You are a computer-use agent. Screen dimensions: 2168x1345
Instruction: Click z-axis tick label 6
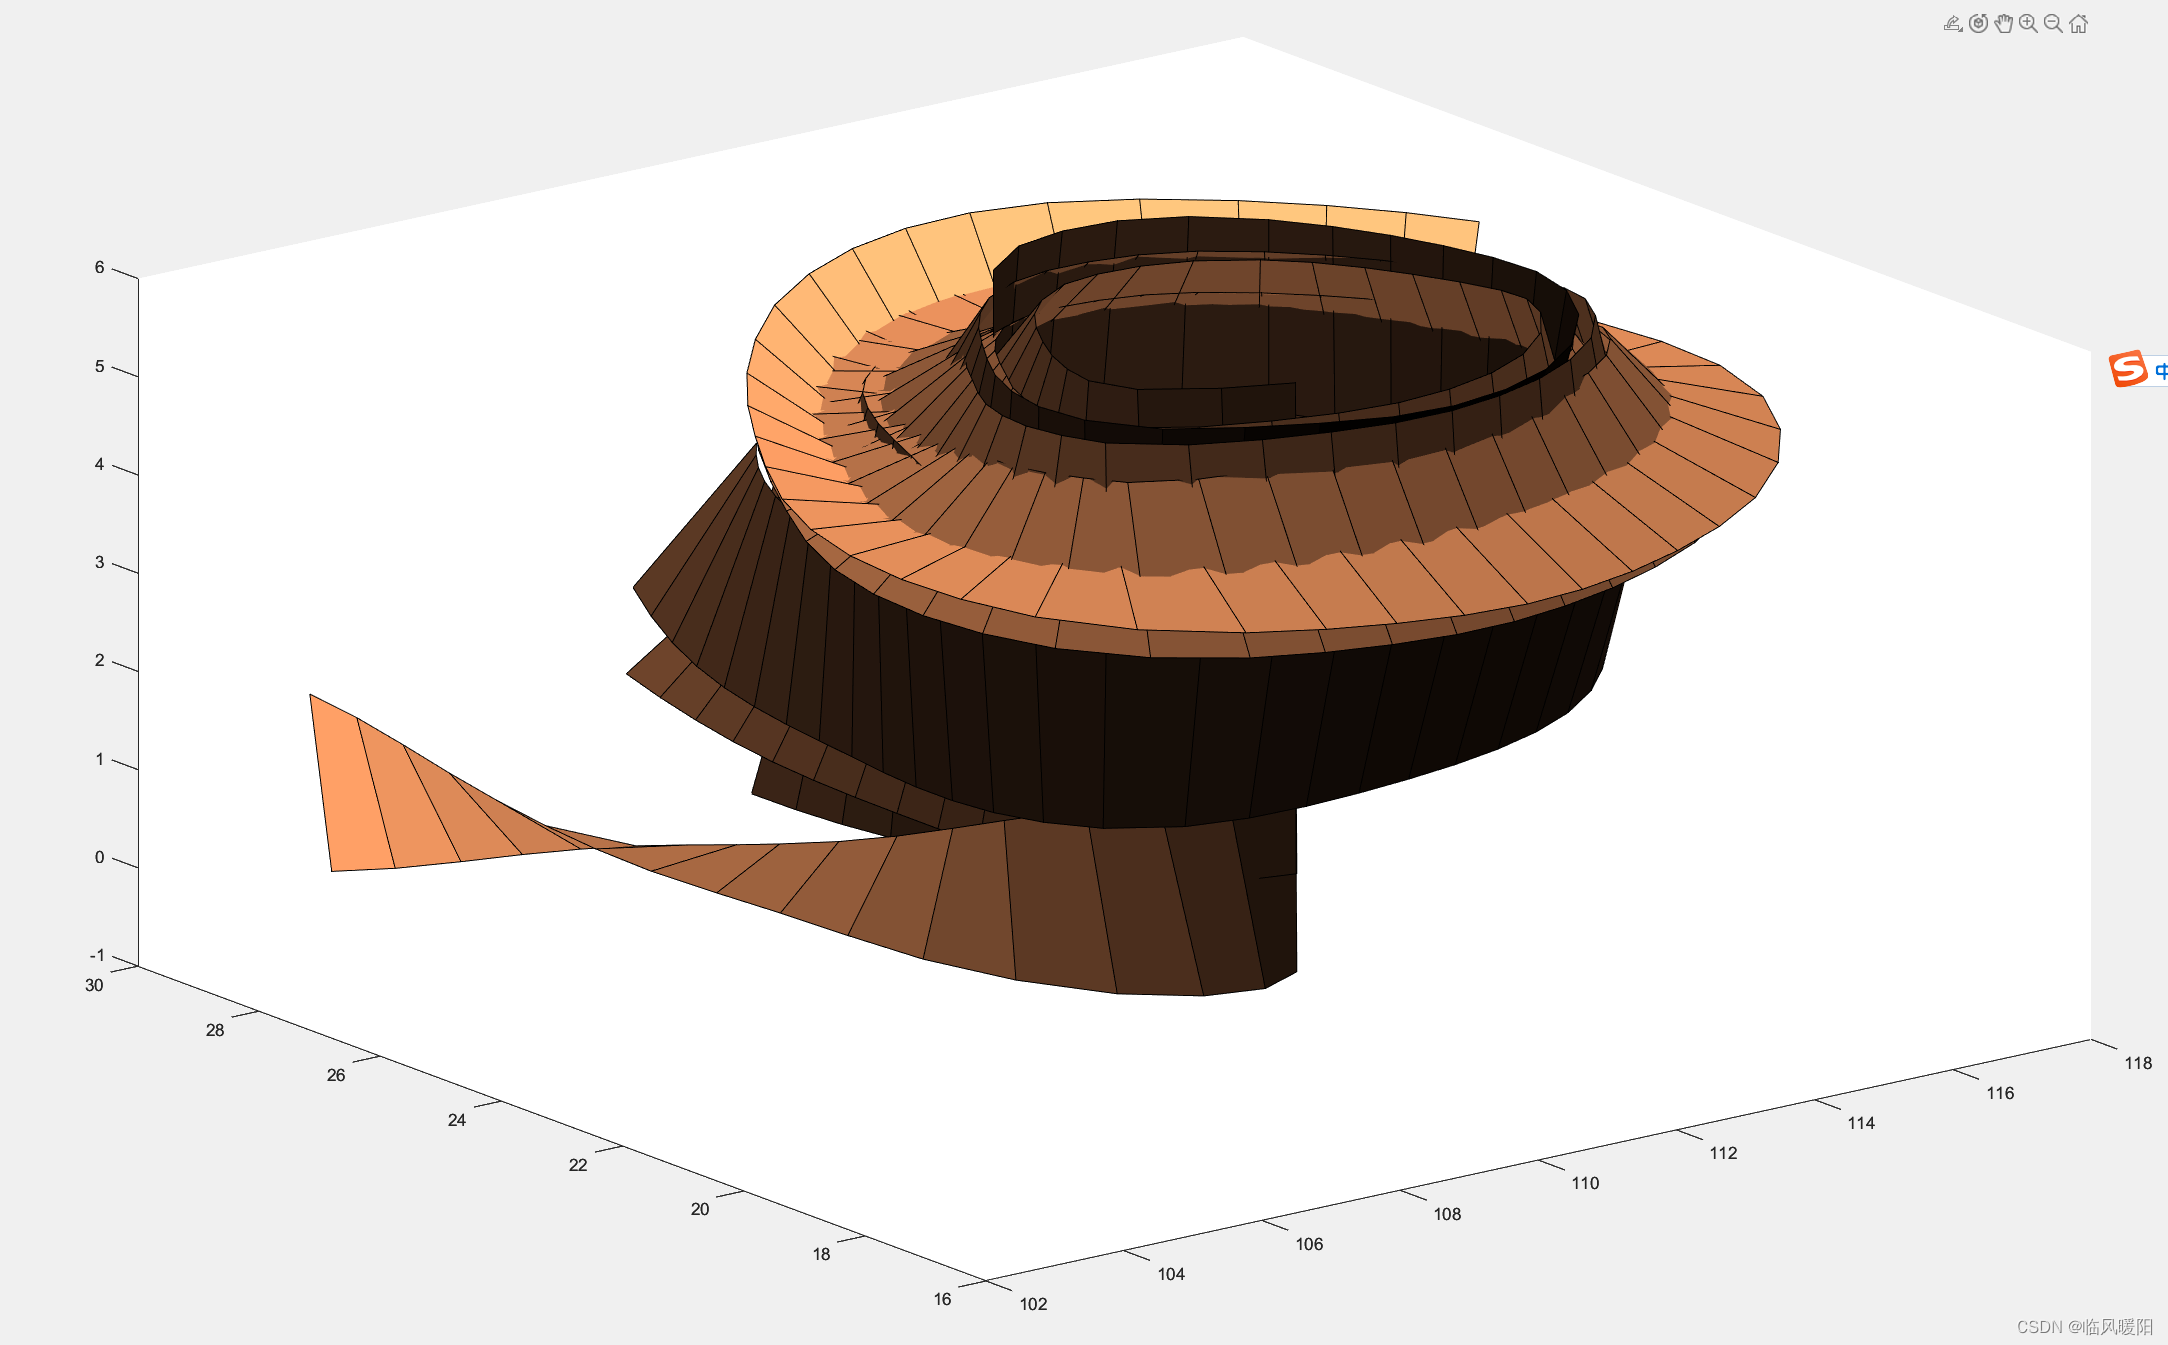click(x=99, y=267)
